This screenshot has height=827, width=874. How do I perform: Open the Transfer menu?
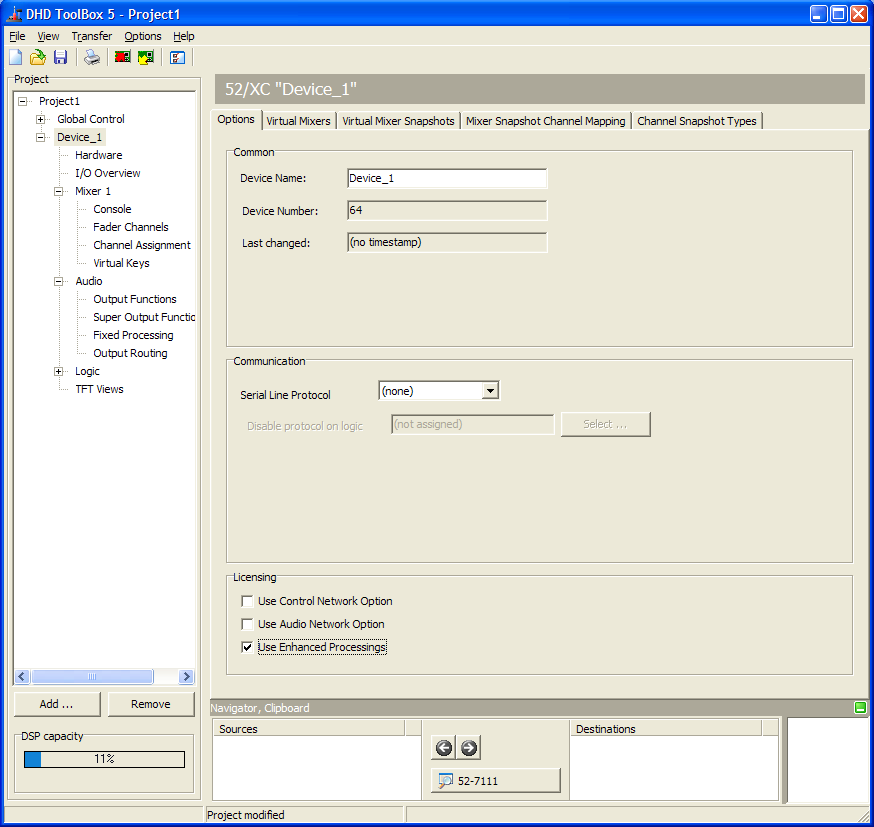[91, 36]
